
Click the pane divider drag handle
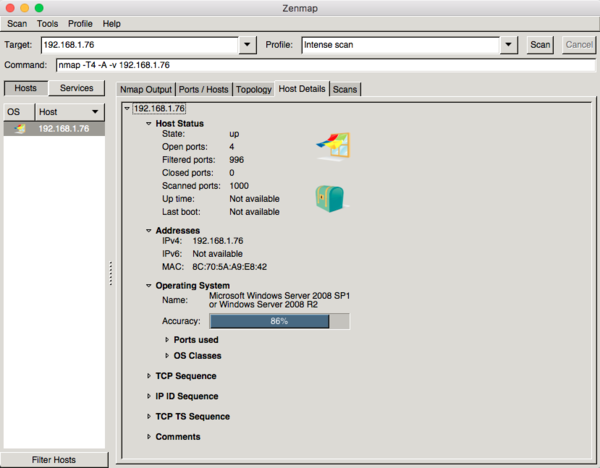111,273
